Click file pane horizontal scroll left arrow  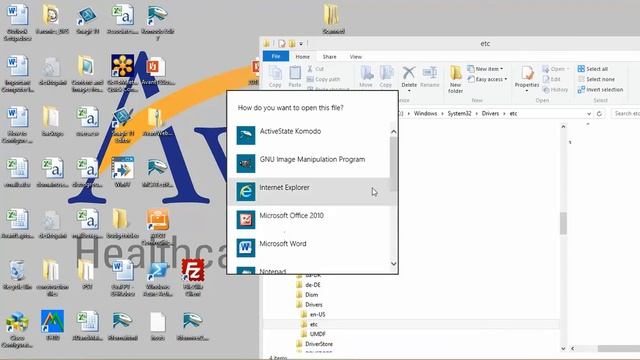572,348
